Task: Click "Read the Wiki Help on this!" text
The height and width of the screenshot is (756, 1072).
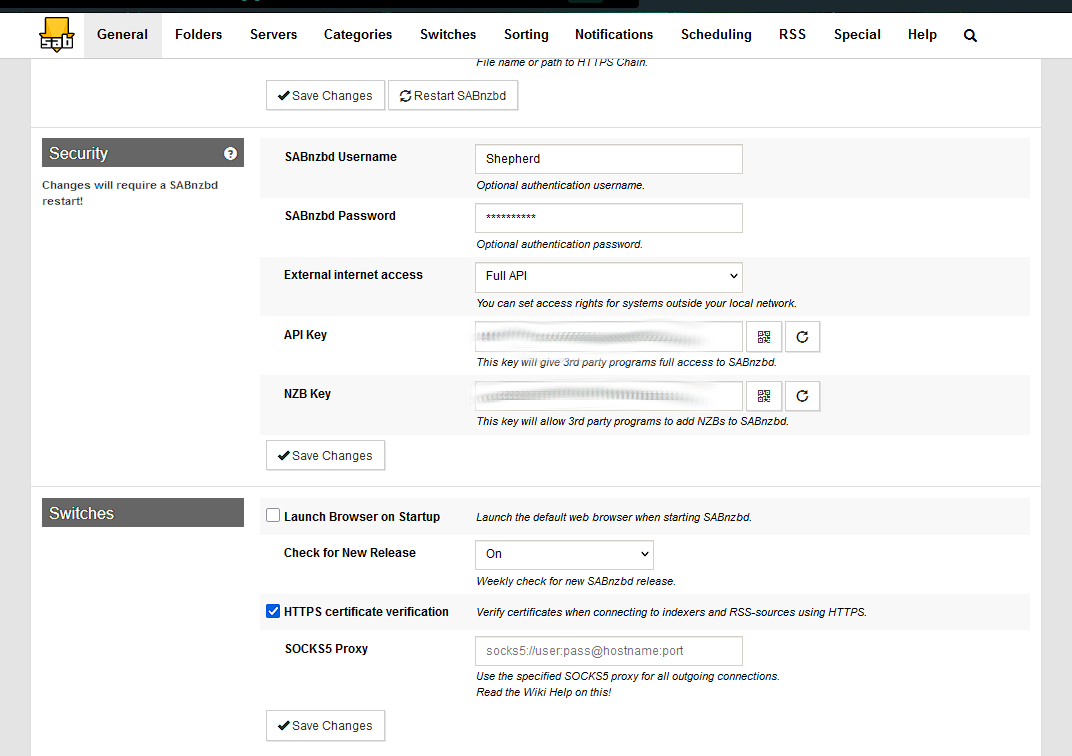Action: [544, 692]
